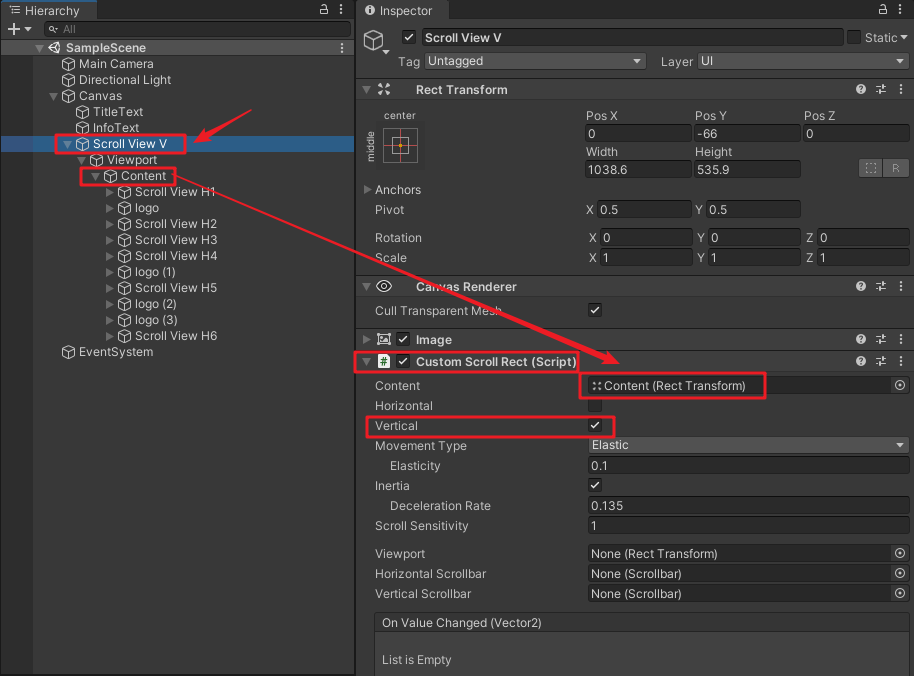
Task: Click the Rect Transform help icon
Action: (x=860, y=89)
